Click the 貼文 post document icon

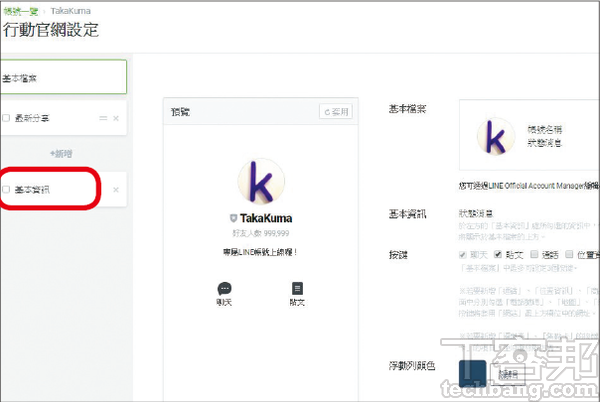(x=297, y=288)
